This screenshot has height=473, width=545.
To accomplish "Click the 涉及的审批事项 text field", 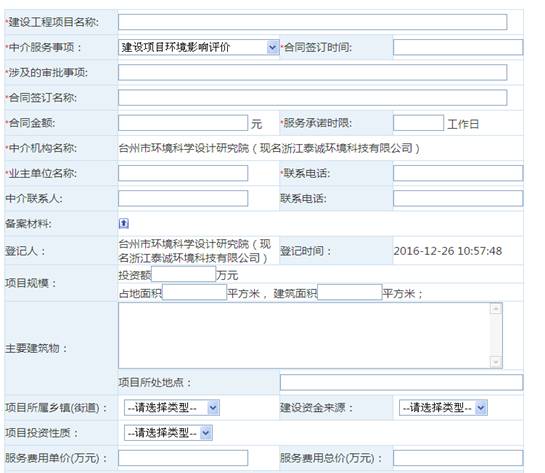I will click(x=312, y=72).
